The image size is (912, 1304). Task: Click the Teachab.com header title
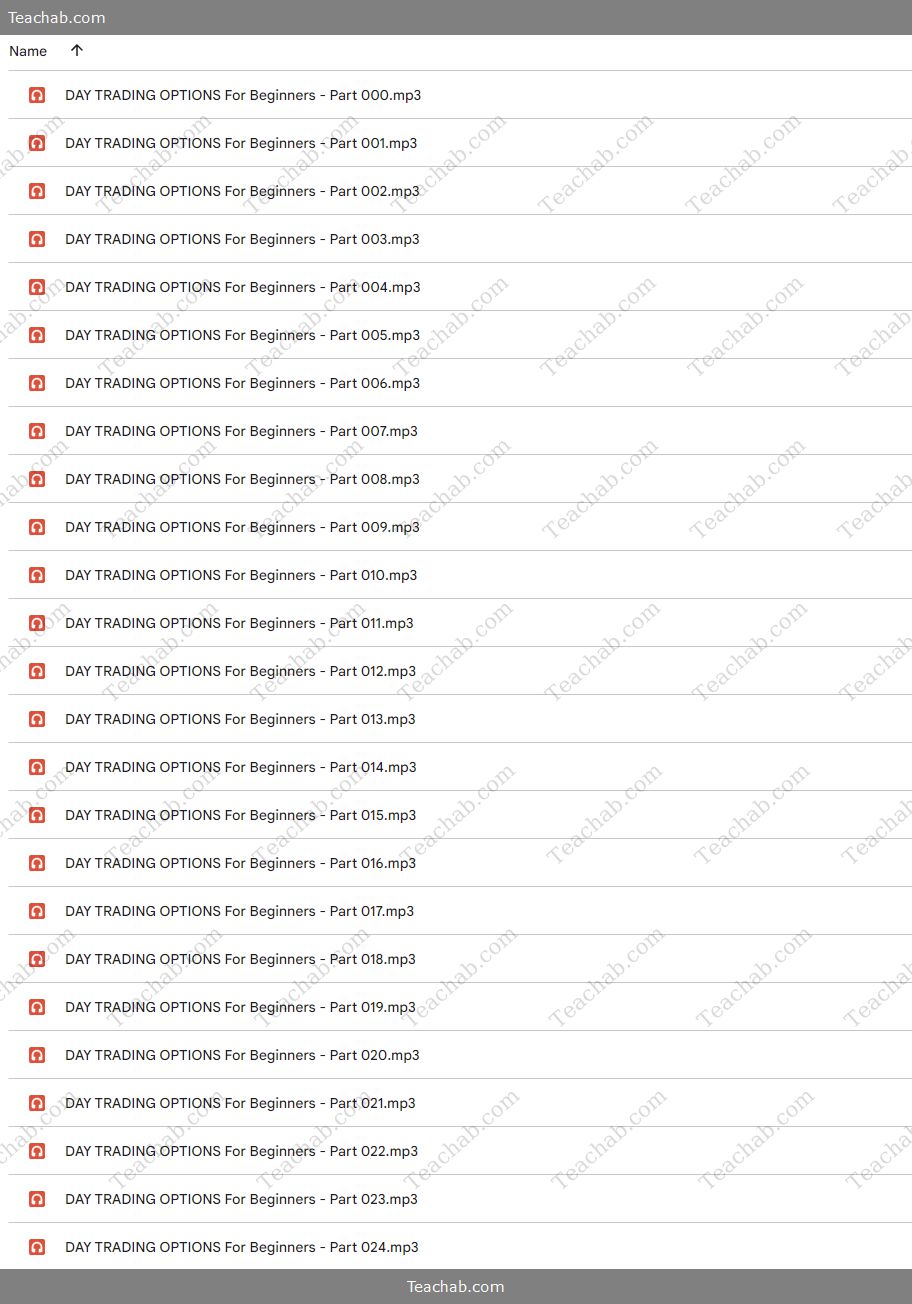coord(56,18)
